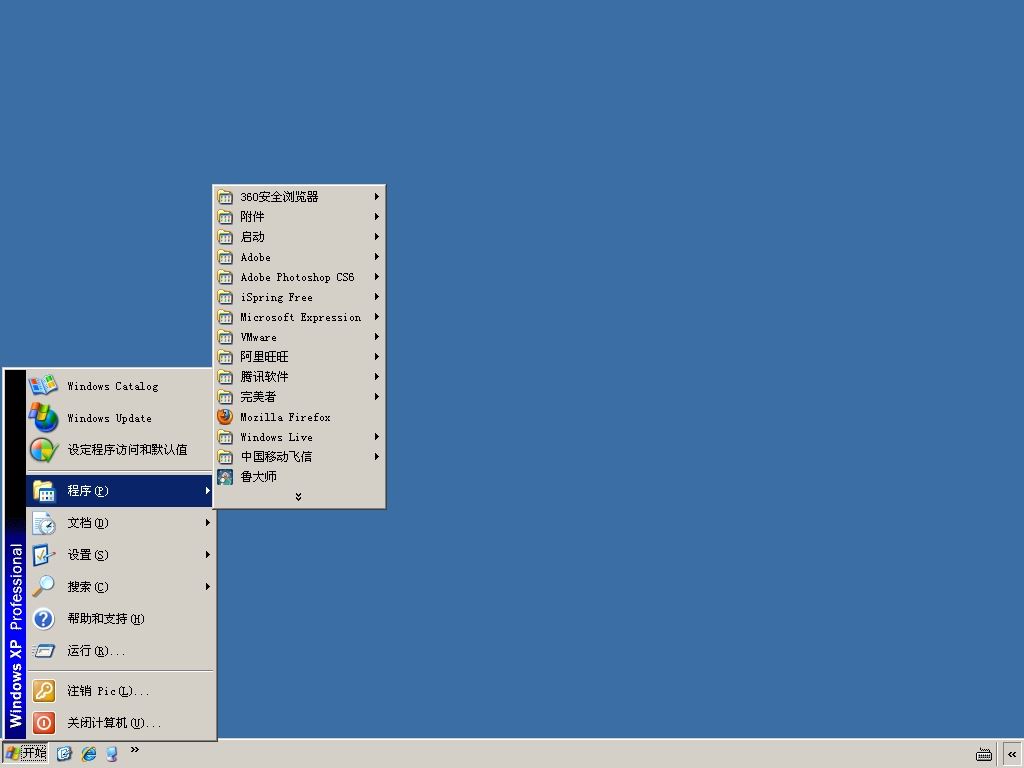1024x768 pixels.
Task: Click the VMware folder icon
Action: click(x=225, y=337)
